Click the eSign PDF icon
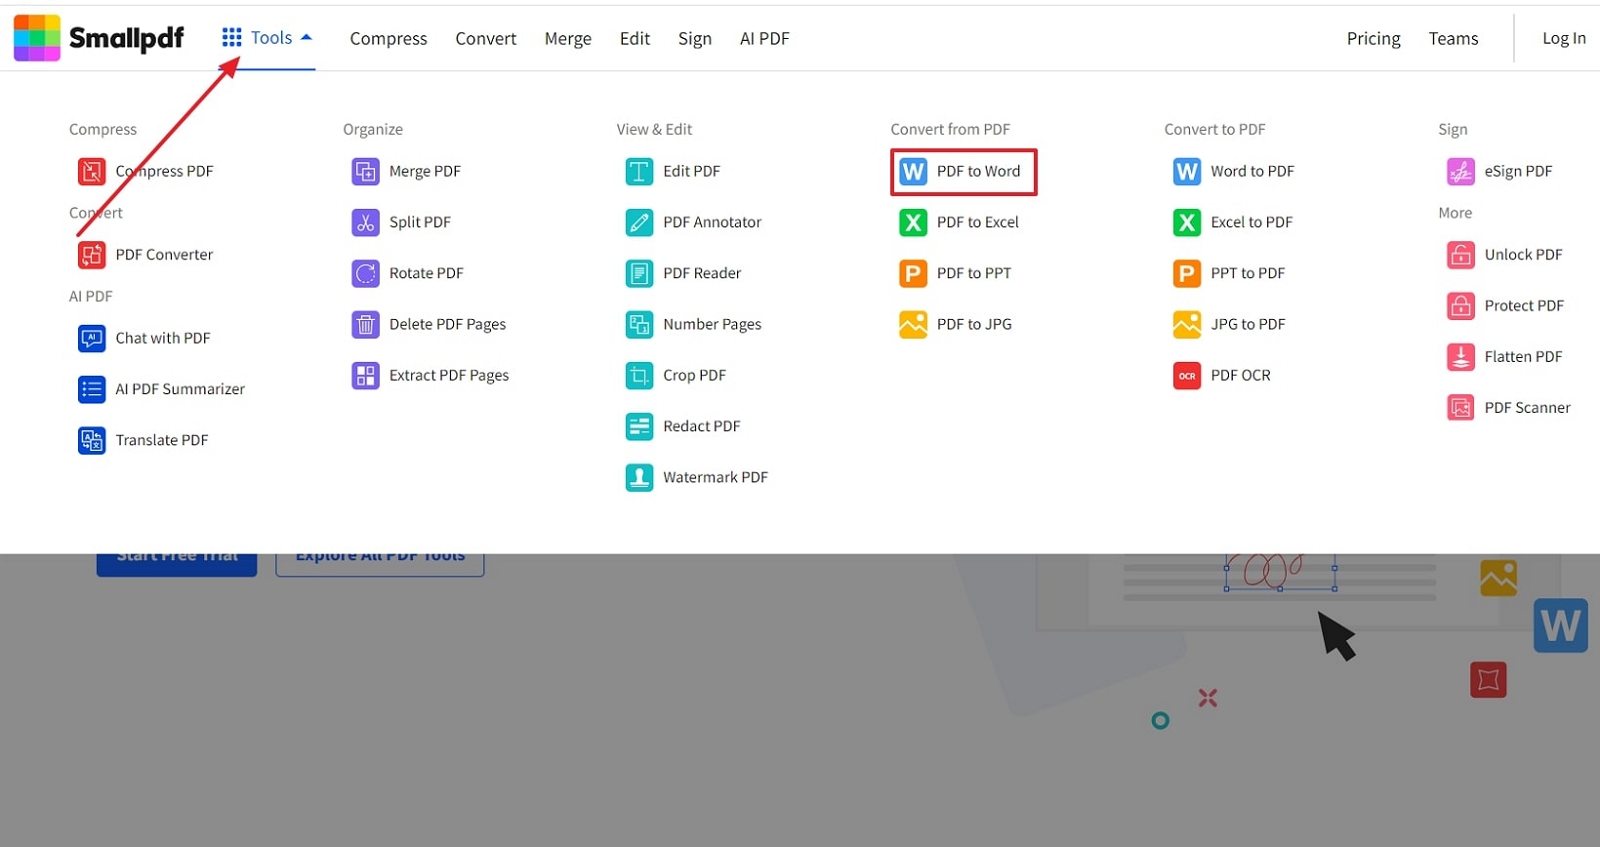Image resolution: width=1600 pixels, height=847 pixels. point(1461,171)
